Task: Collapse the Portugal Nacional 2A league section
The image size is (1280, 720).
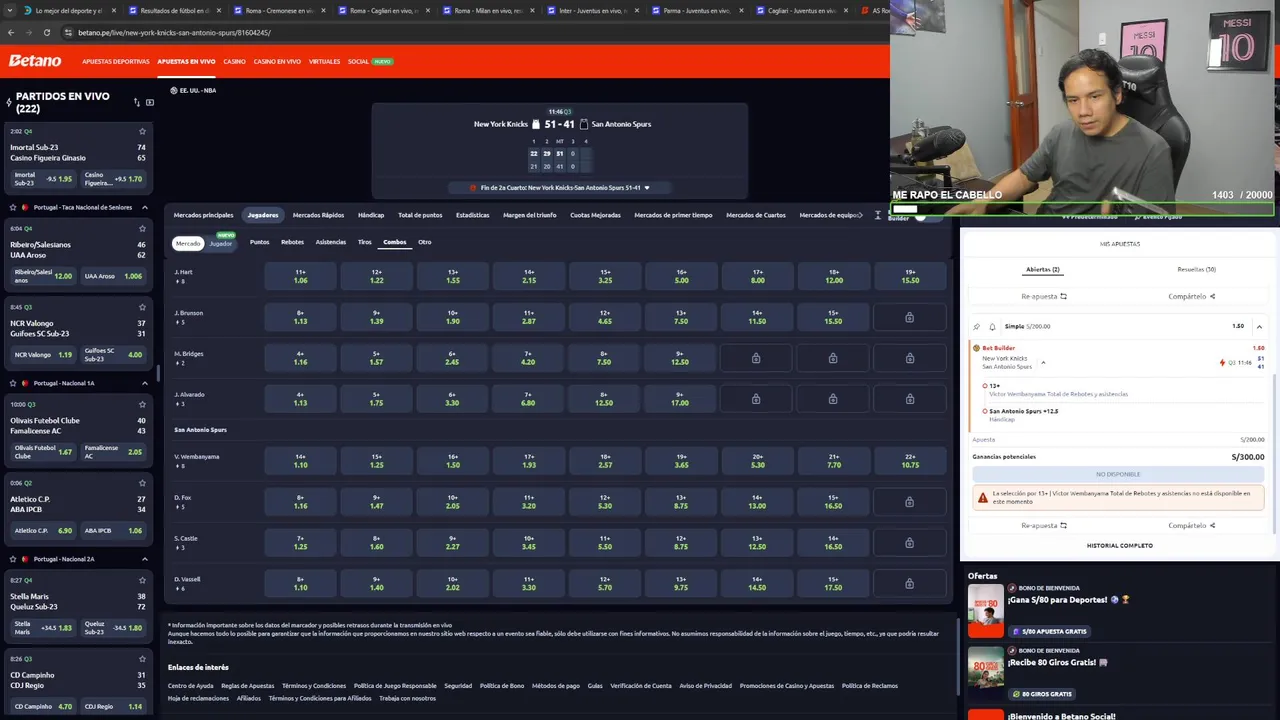Action: tap(145, 559)
